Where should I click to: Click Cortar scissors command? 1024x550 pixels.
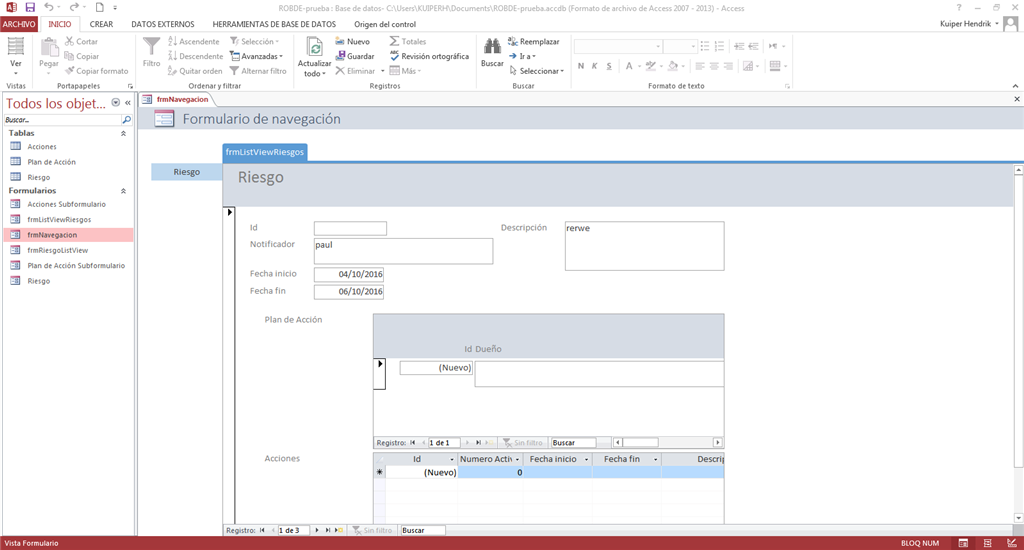coord(81,41)
